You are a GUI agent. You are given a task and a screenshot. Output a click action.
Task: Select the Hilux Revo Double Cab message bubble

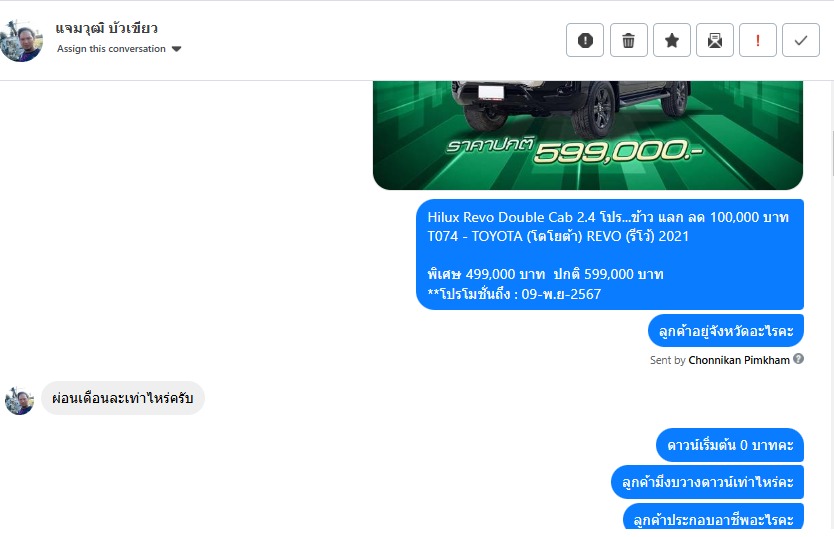point(610,254)
